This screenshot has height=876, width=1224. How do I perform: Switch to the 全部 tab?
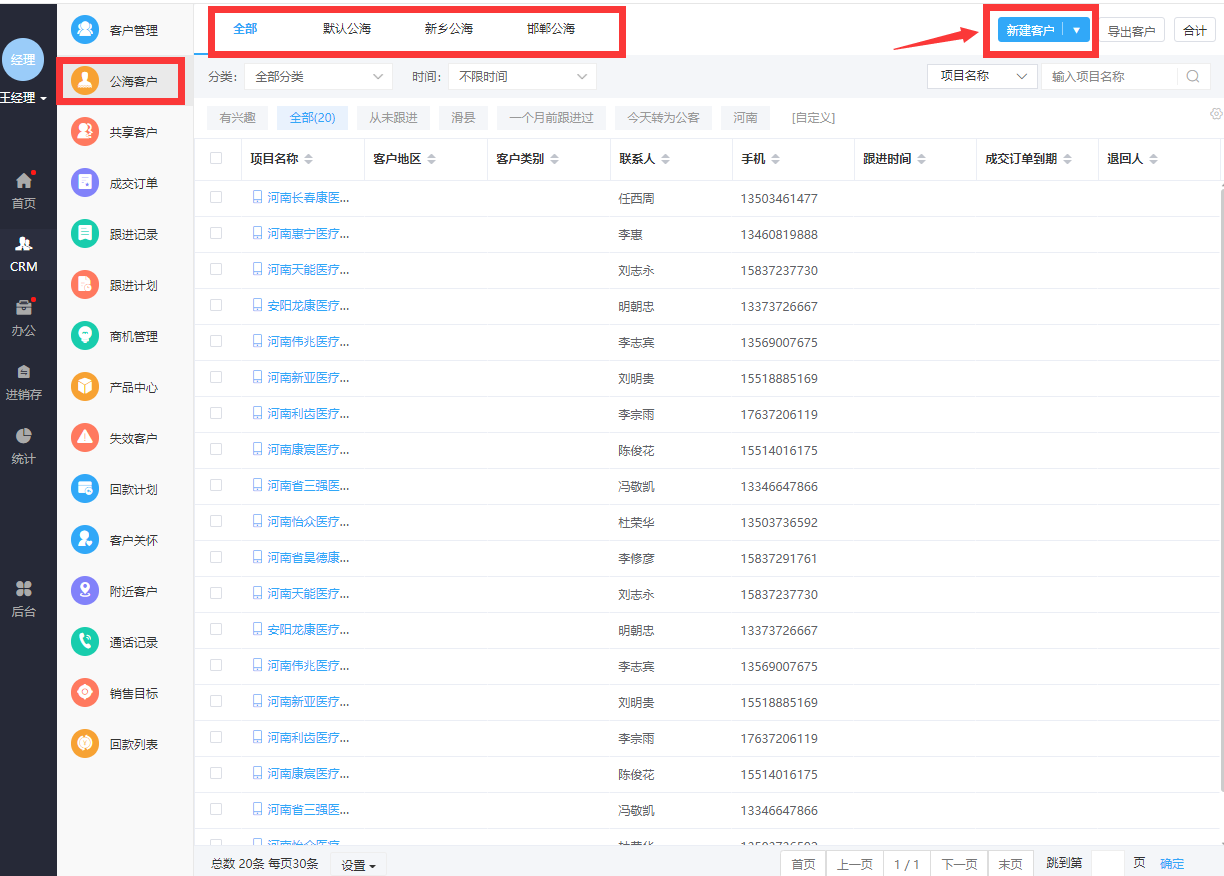point(245,28)
